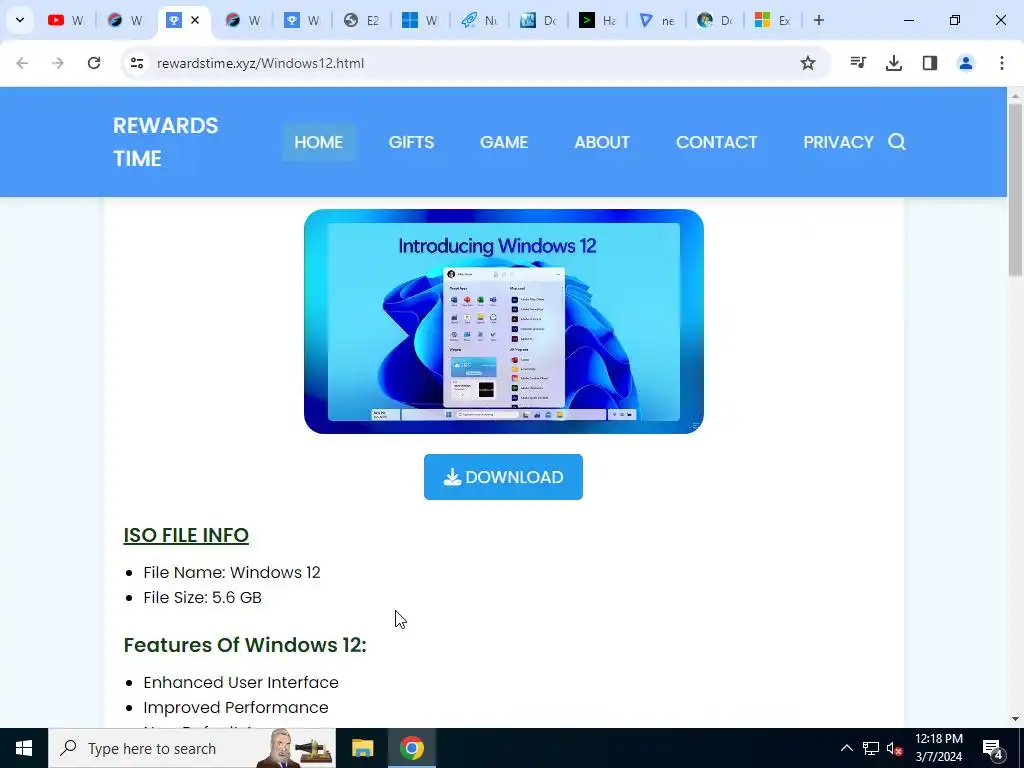Bookmark this page with the star

point(808,63)
